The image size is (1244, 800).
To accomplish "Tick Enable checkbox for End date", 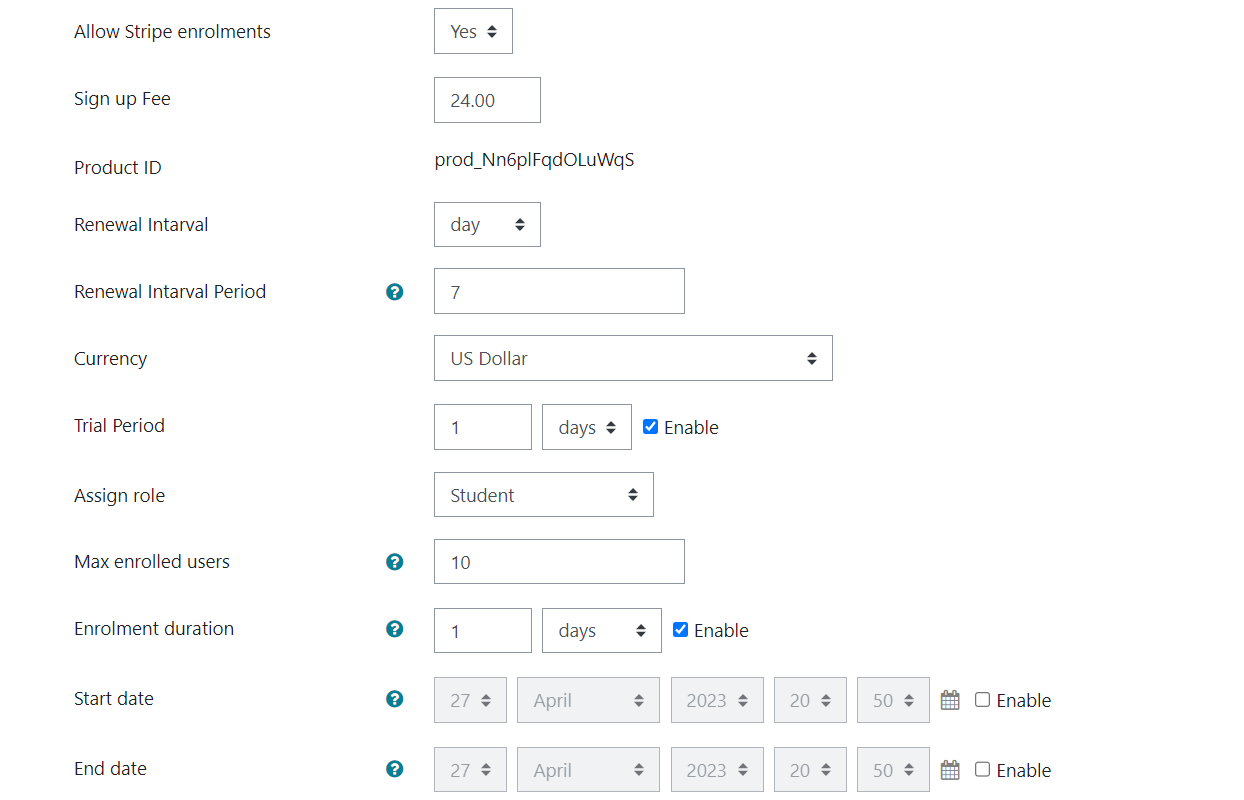I will pos(983,770).
